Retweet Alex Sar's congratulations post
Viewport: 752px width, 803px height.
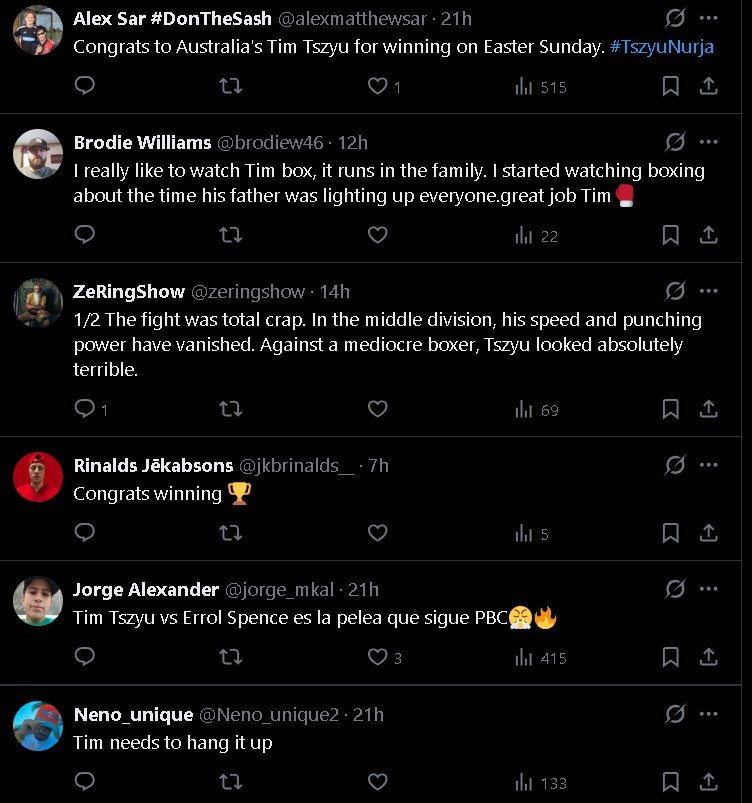[x=231, y=86]
